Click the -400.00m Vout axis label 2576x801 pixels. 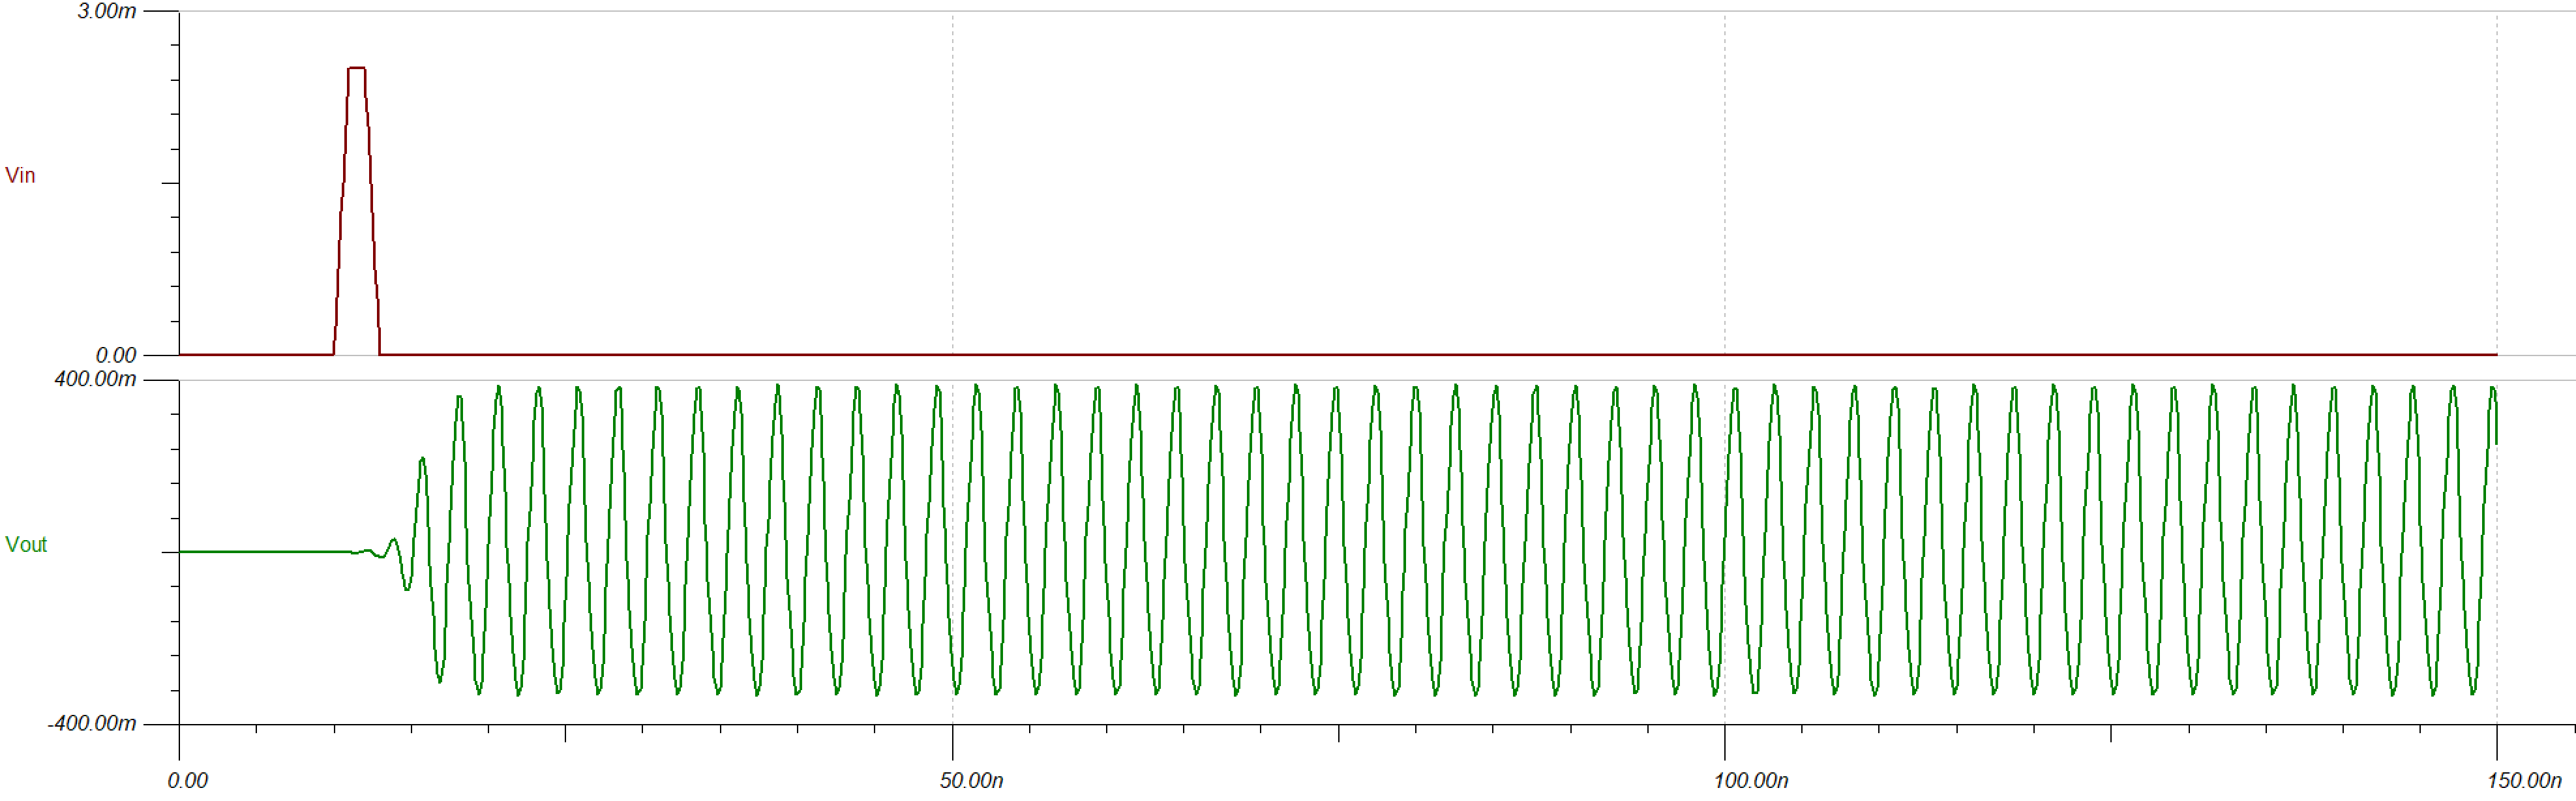pos(92,723)
